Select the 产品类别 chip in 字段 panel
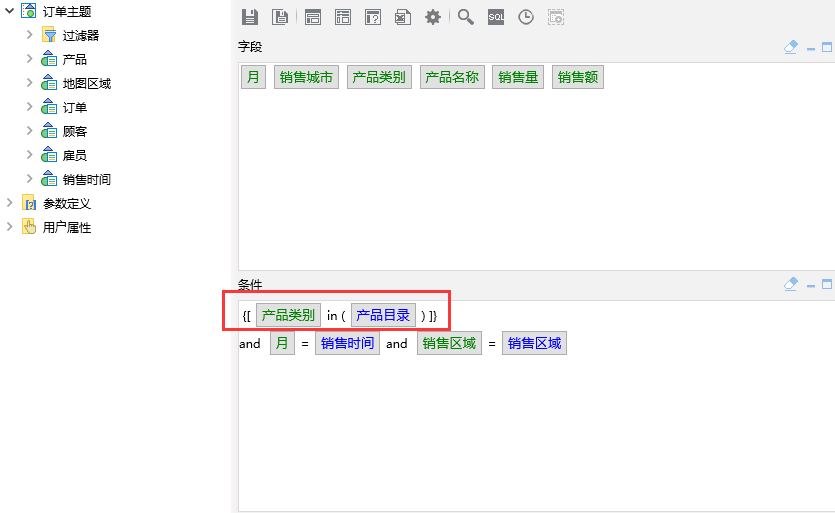 pyautogui.click(x=379, y=77)
